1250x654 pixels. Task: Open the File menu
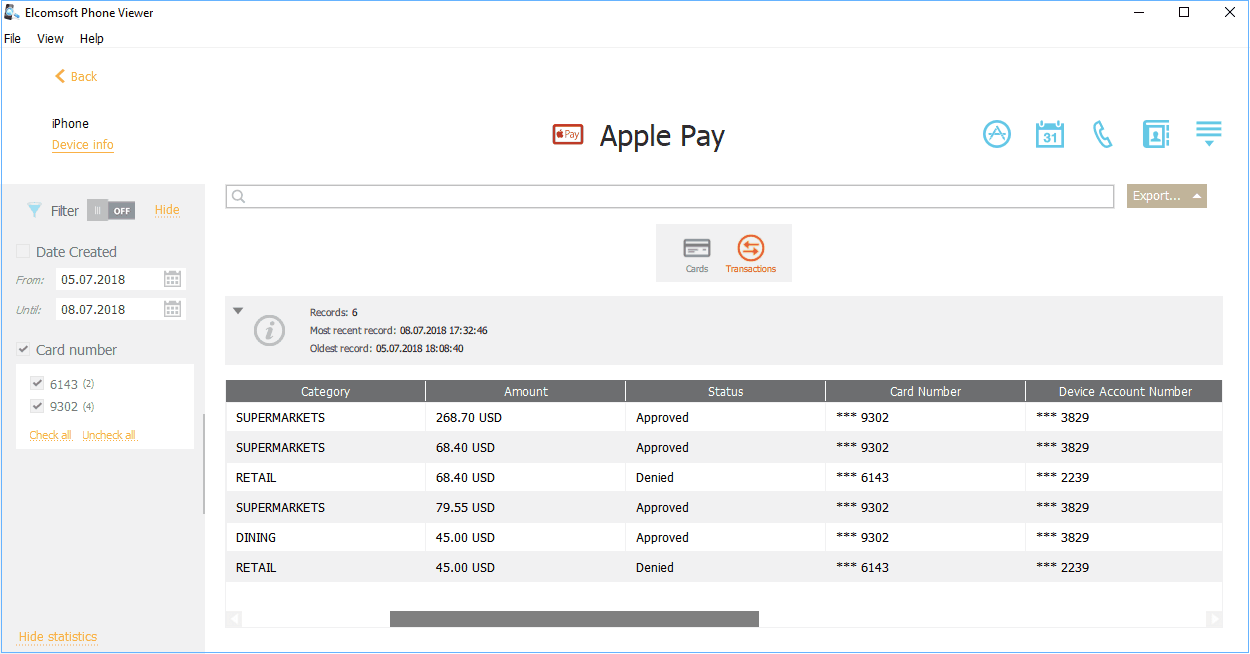(x=12, y=39)
